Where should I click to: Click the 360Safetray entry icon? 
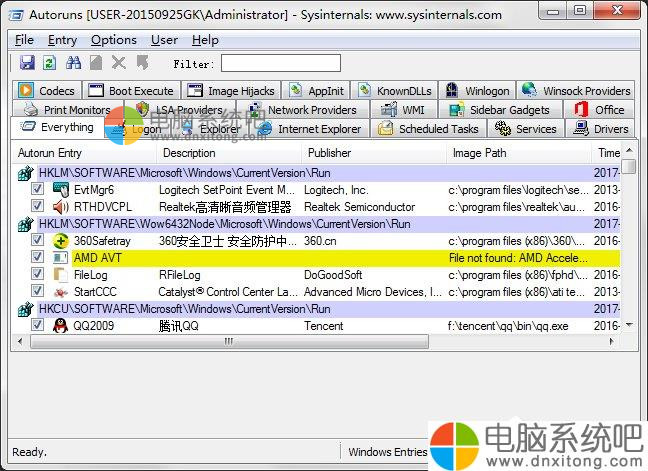pyautogui.click(x=61, y=241)
